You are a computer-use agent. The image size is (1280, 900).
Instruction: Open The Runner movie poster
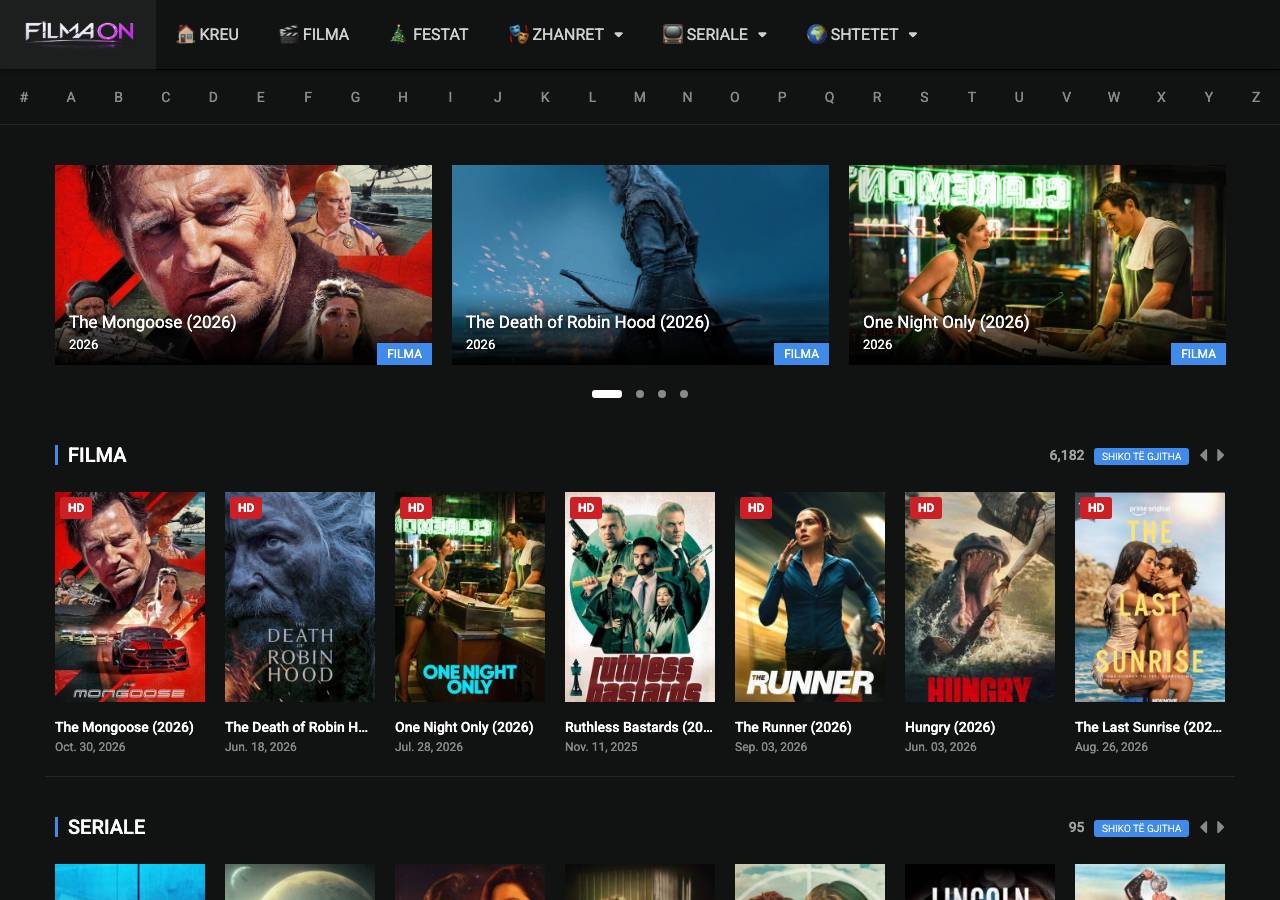[x=810, y=597]
